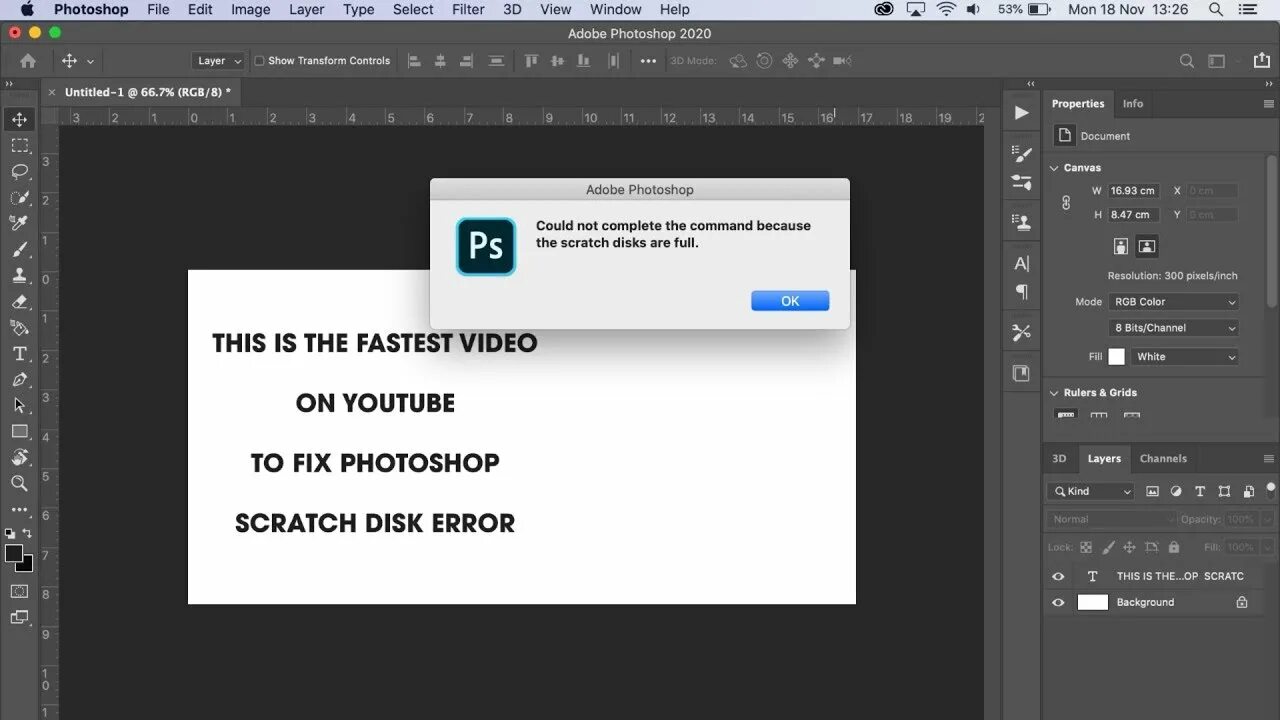1280x720 pixels.
Task: Switch to the 3D panel tab
Action: click(1059, 458)
